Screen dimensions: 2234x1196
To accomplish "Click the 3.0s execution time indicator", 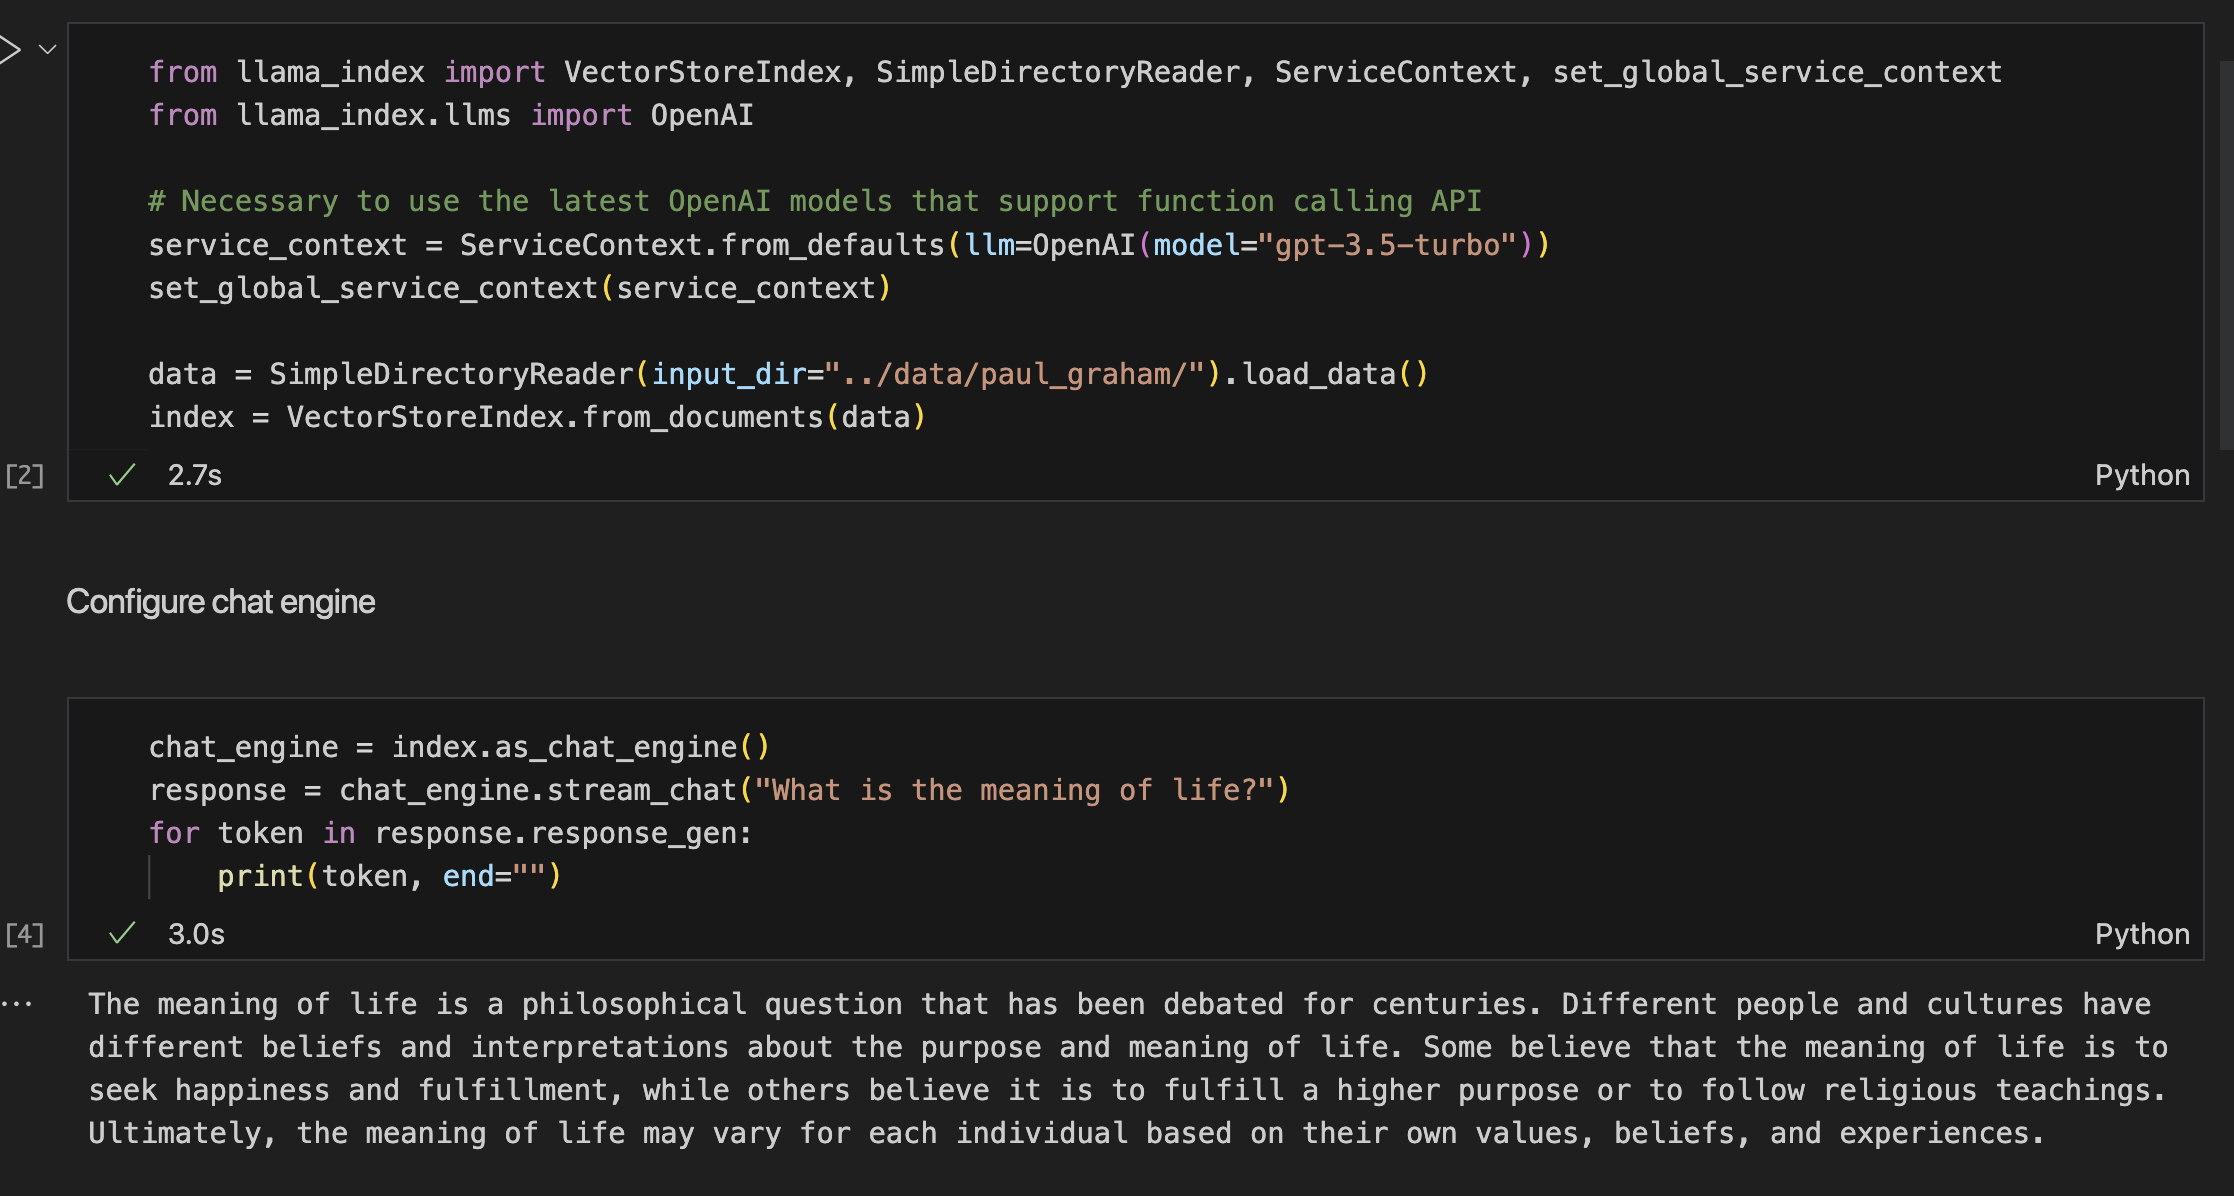I will (x=196, y=933).
